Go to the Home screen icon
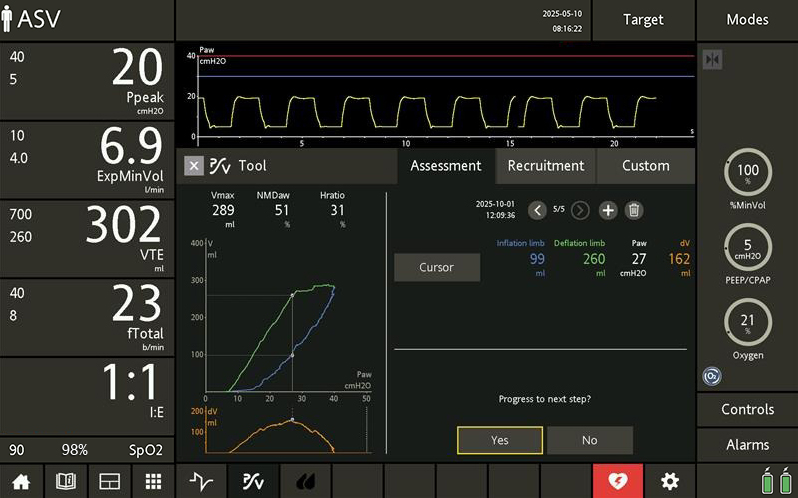The width and height of the screenshot is (798, 498). pyautogui.click(x=20, y=481)
